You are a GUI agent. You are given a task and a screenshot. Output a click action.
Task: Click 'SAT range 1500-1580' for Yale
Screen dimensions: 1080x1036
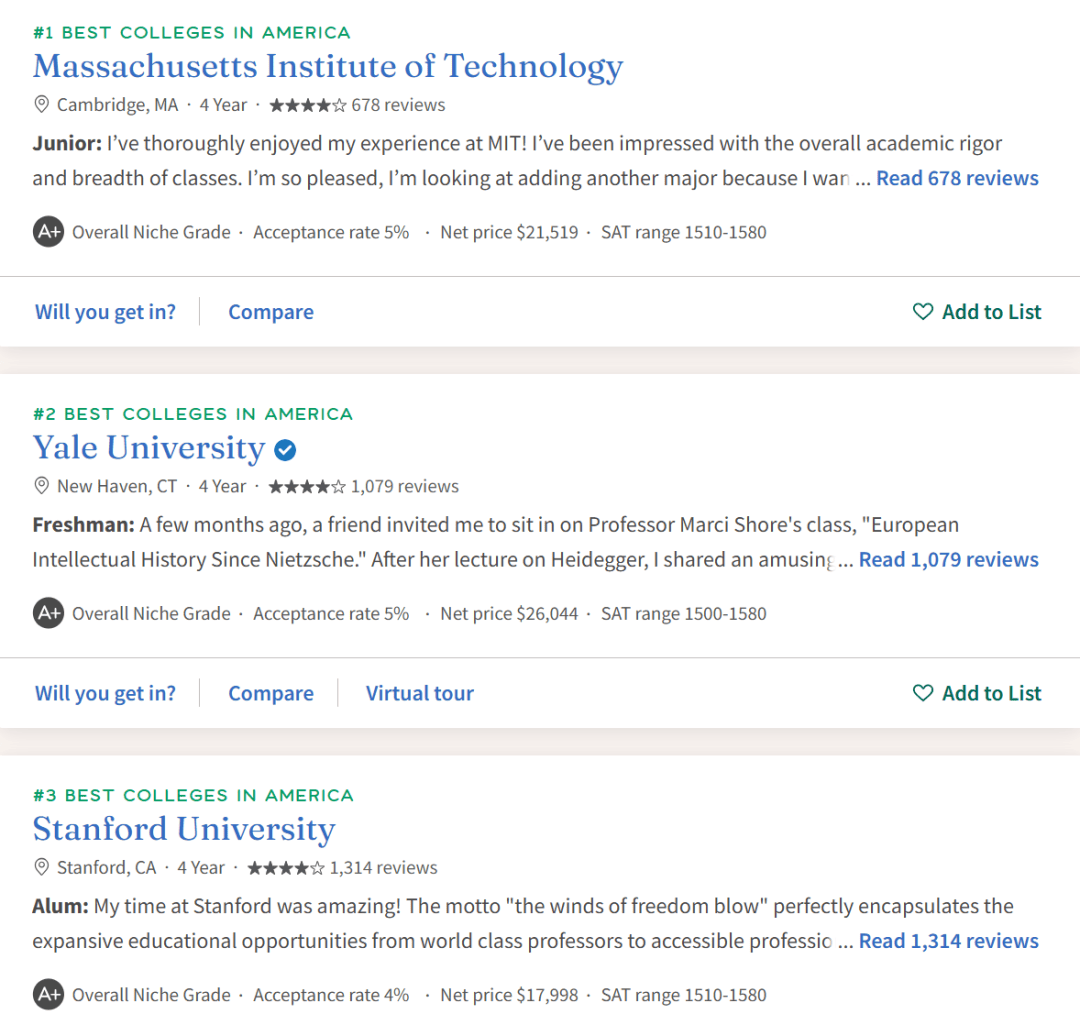[x=683, y=614]
